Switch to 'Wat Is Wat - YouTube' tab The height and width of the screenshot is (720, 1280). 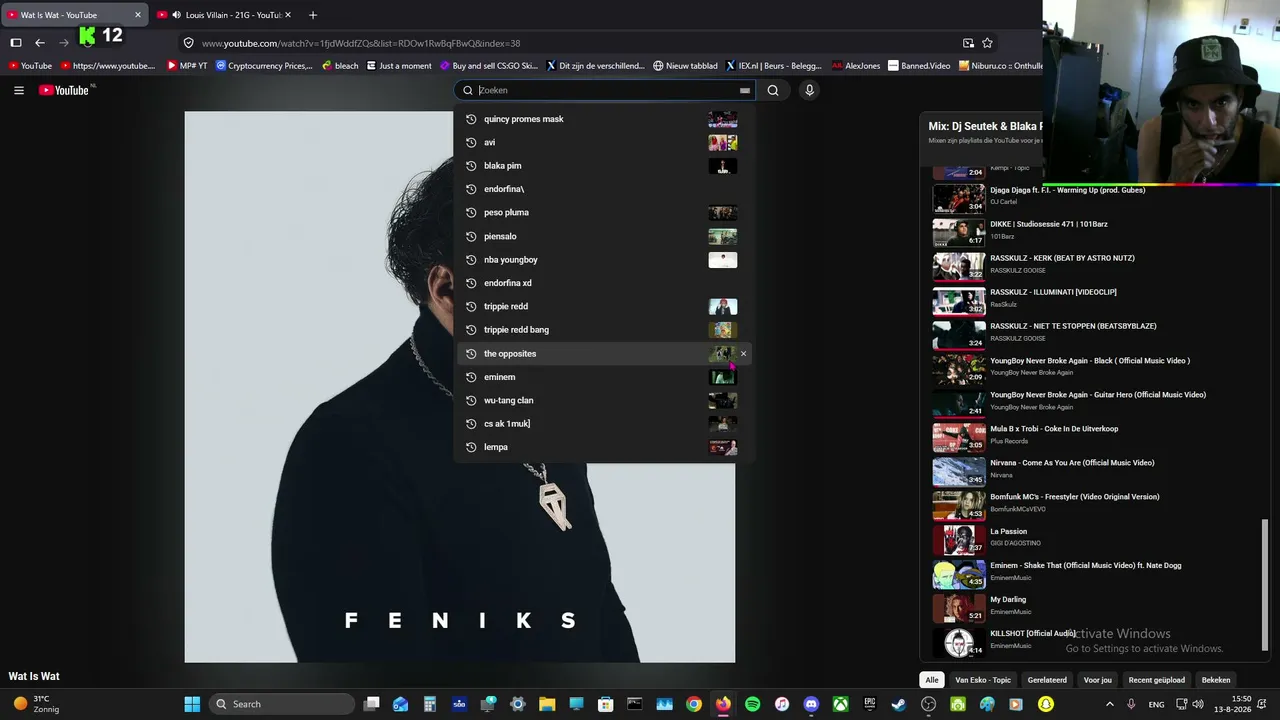pyautogui.click(x=75, y=15)
